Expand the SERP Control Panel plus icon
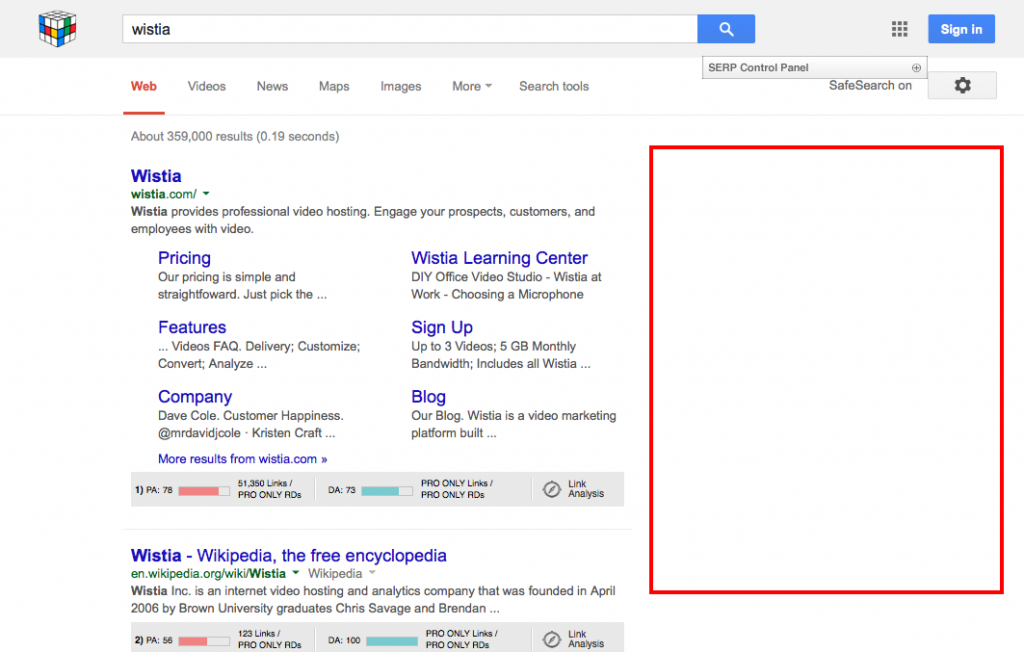The width and height of the screenshot is (1024, 652). point(916,68)
